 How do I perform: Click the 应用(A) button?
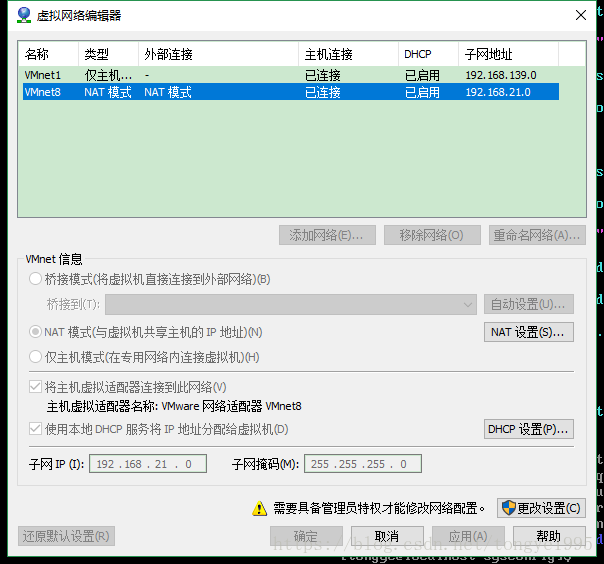coord(468,536)
